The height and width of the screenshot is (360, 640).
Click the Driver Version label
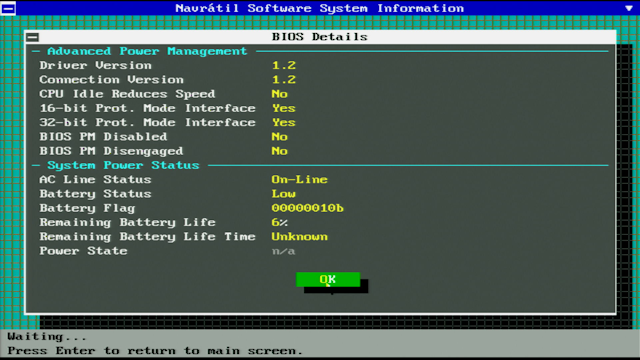tap(96, 66)
